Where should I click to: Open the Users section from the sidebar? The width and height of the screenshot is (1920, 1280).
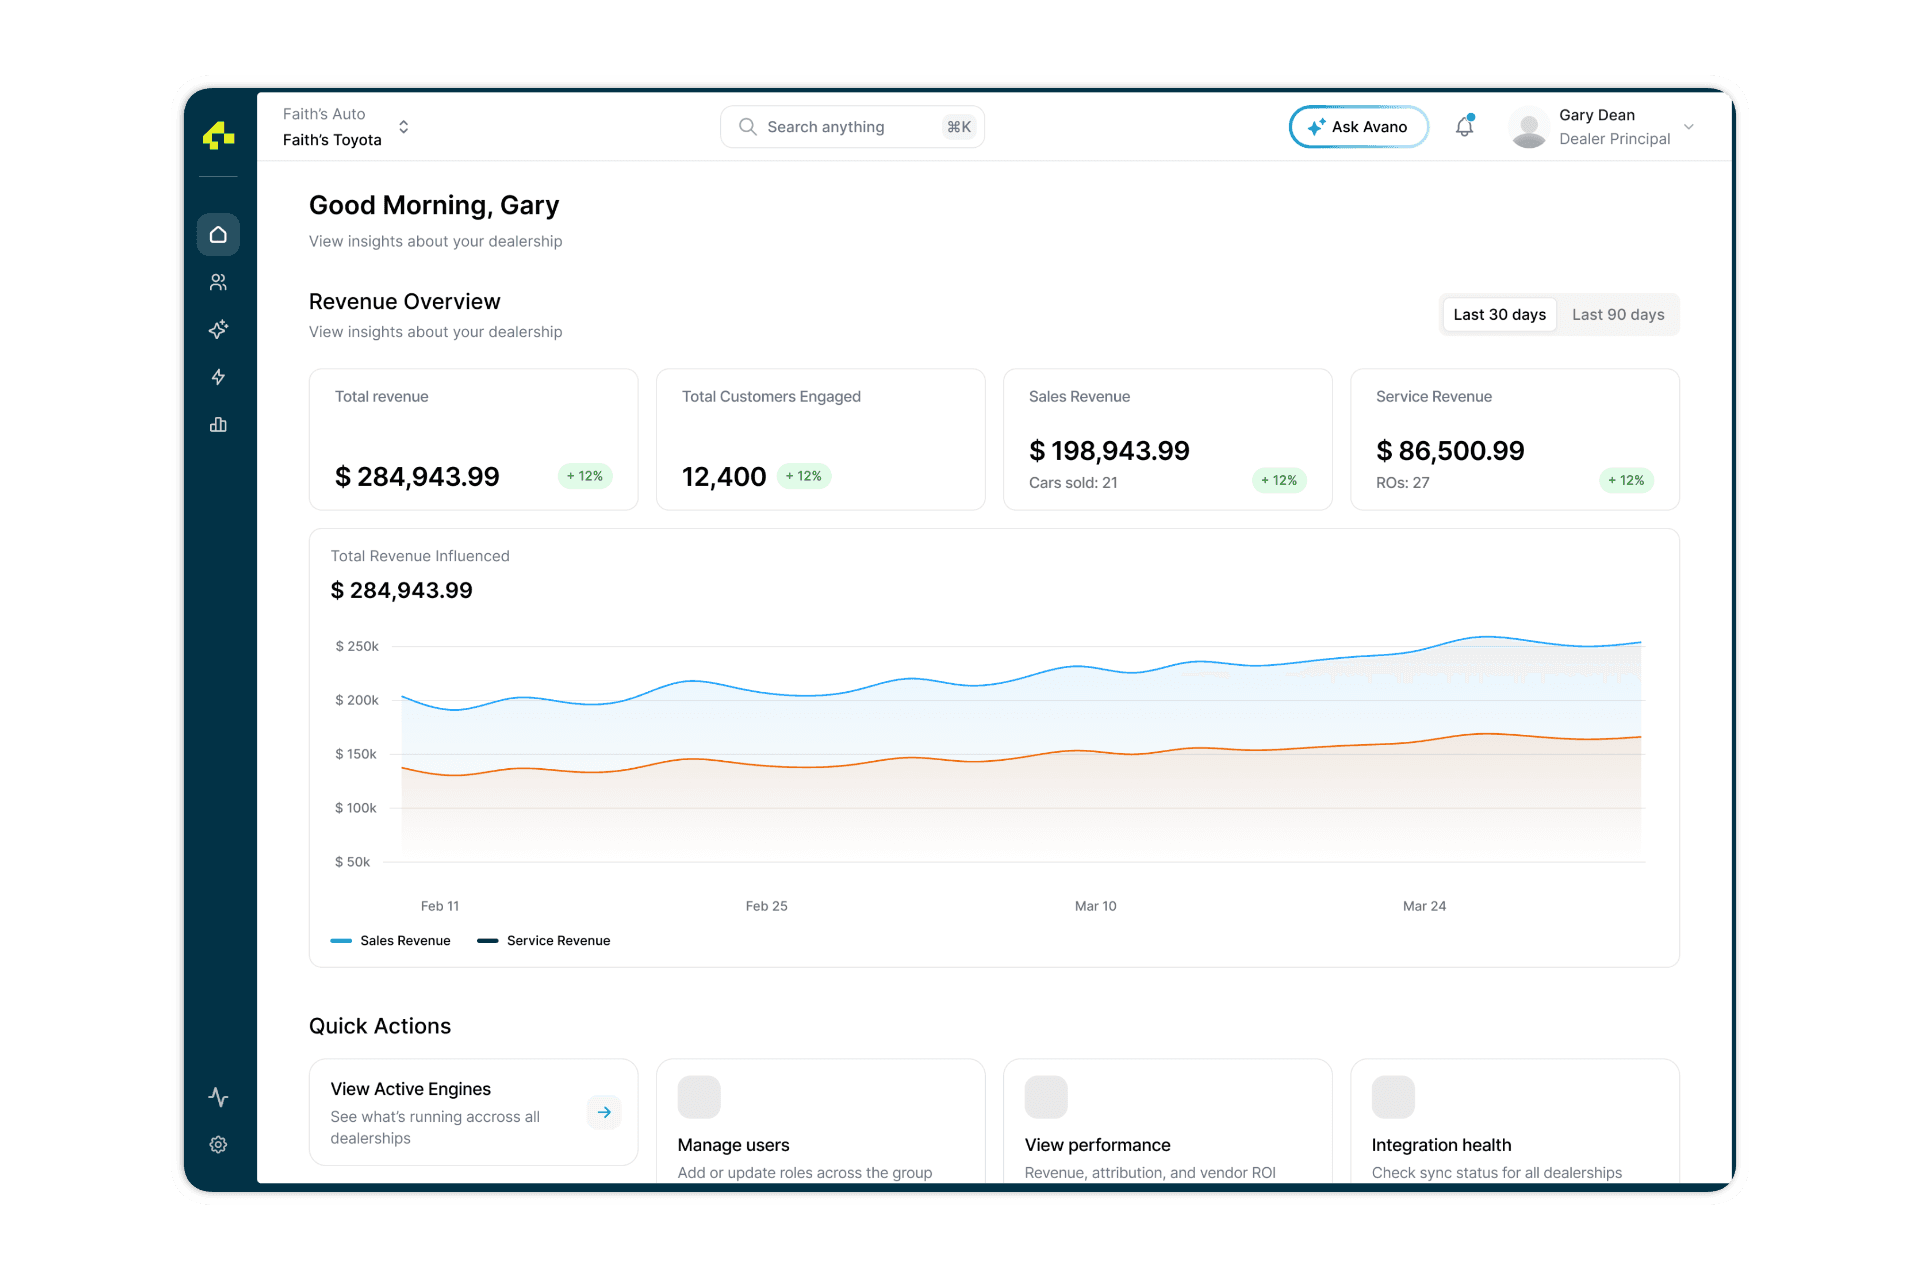pyautogui.click(x=218, y=281)
